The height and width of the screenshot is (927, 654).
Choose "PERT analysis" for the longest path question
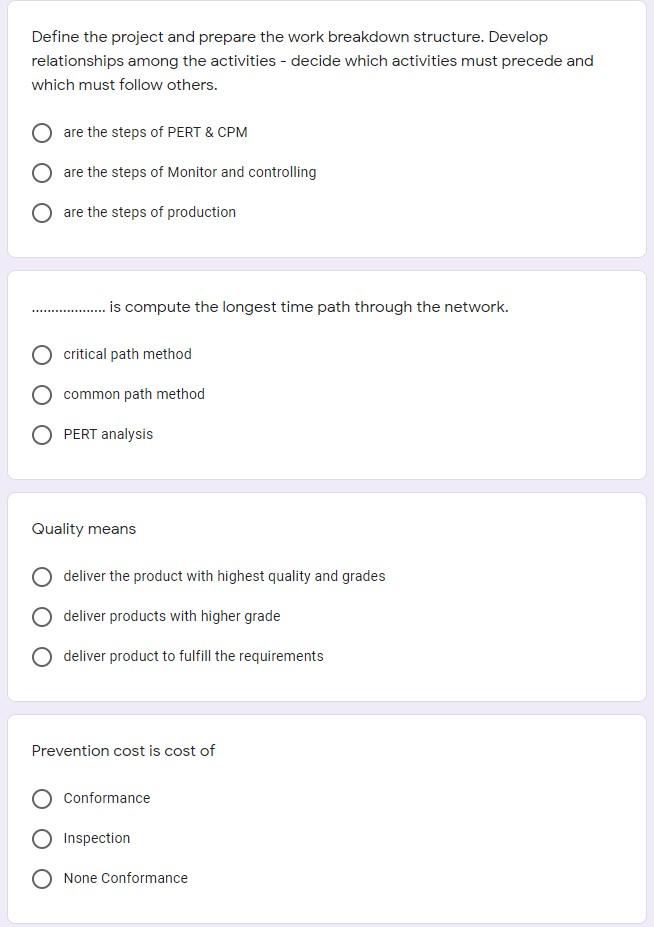[x=42, y=434]
